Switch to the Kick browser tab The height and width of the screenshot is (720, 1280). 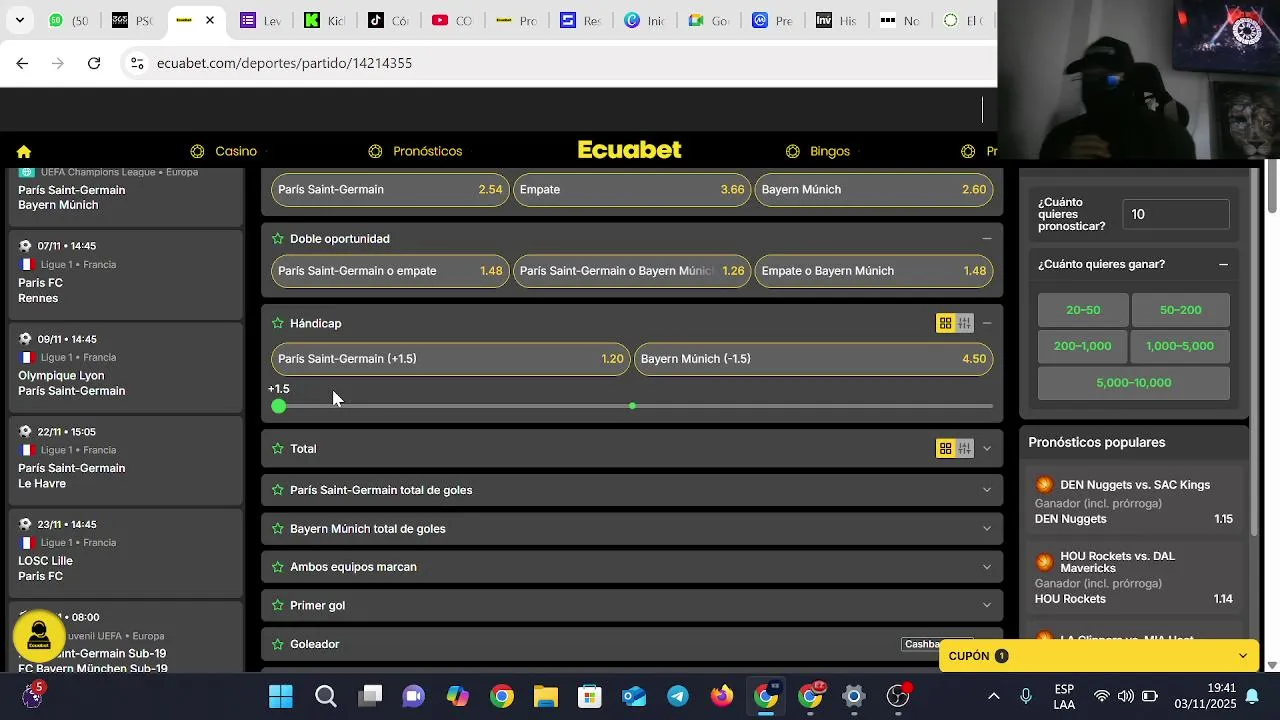pos(323,20)
